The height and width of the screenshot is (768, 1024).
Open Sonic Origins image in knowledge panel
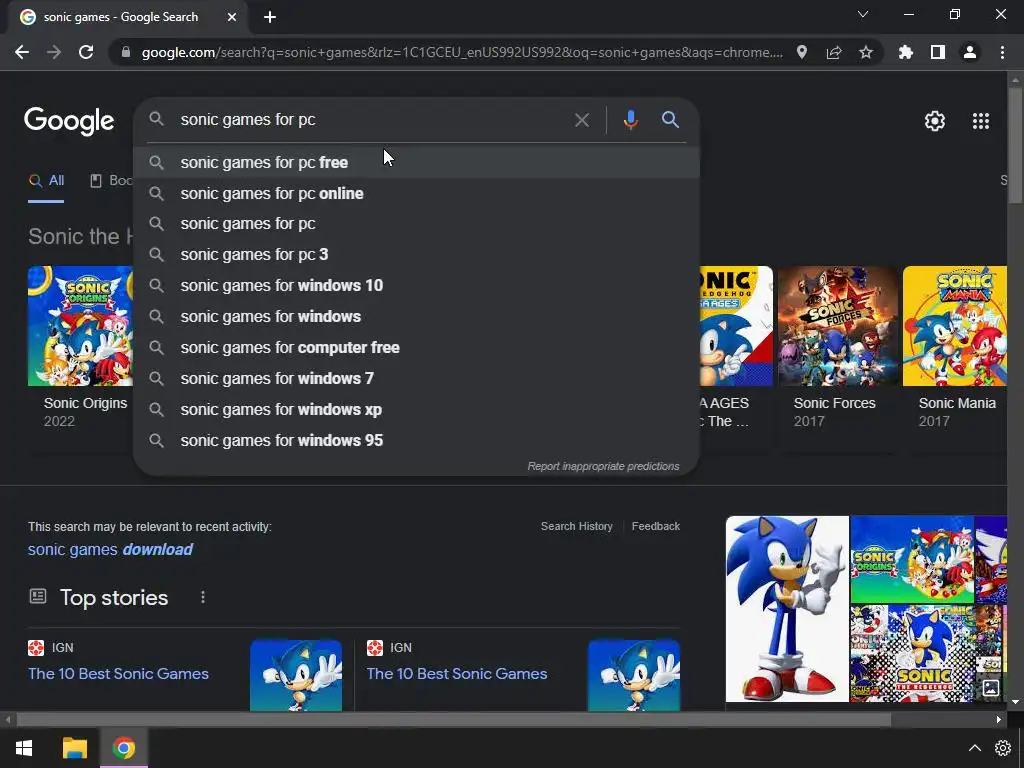912,559
